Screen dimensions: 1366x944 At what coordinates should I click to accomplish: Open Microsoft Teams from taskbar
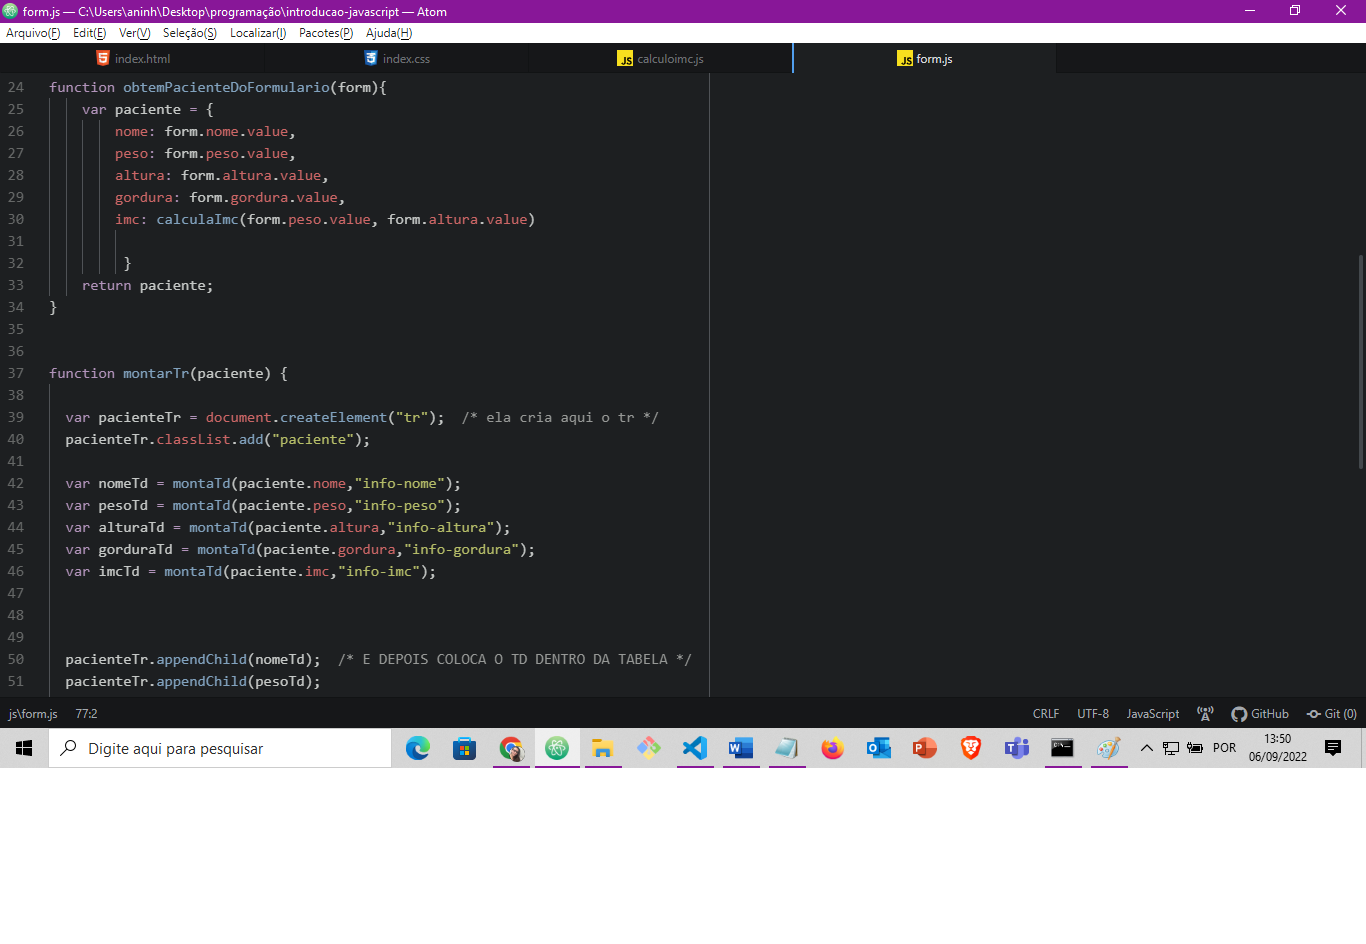tap(1017, 748)
